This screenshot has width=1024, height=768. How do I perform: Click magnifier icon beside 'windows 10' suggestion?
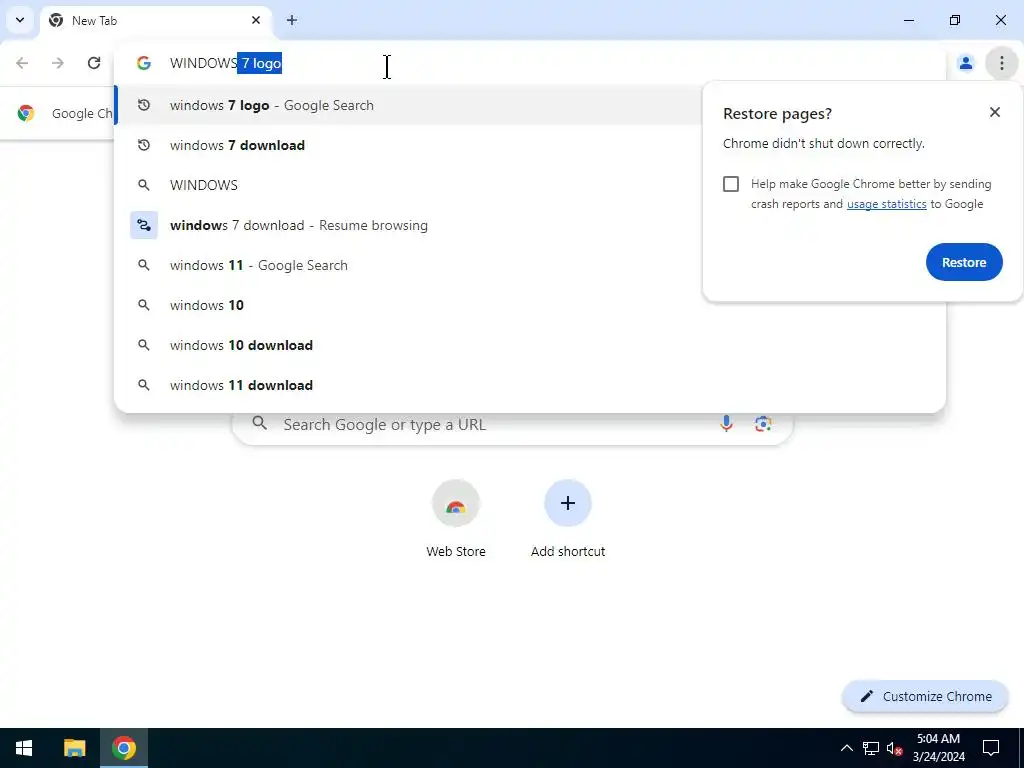click(144, 305)
